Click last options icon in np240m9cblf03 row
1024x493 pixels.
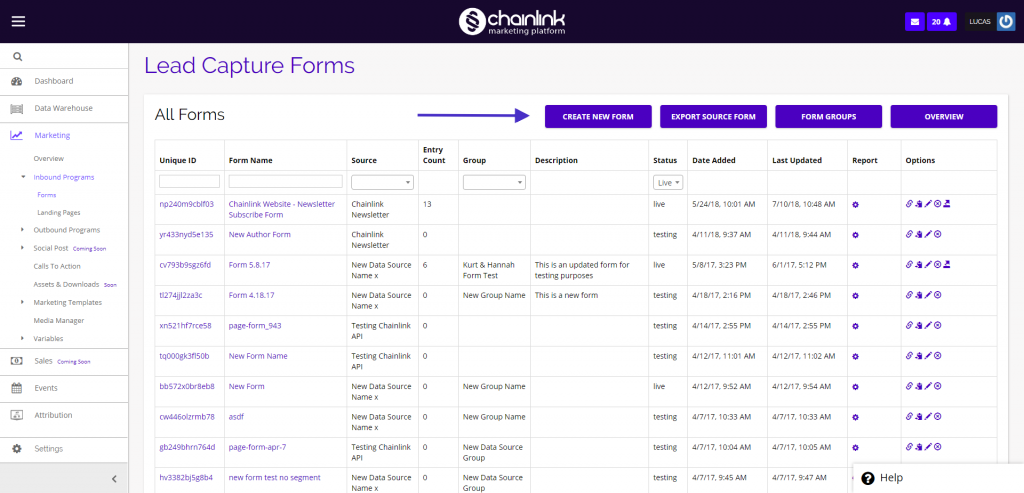coord(947,204)
